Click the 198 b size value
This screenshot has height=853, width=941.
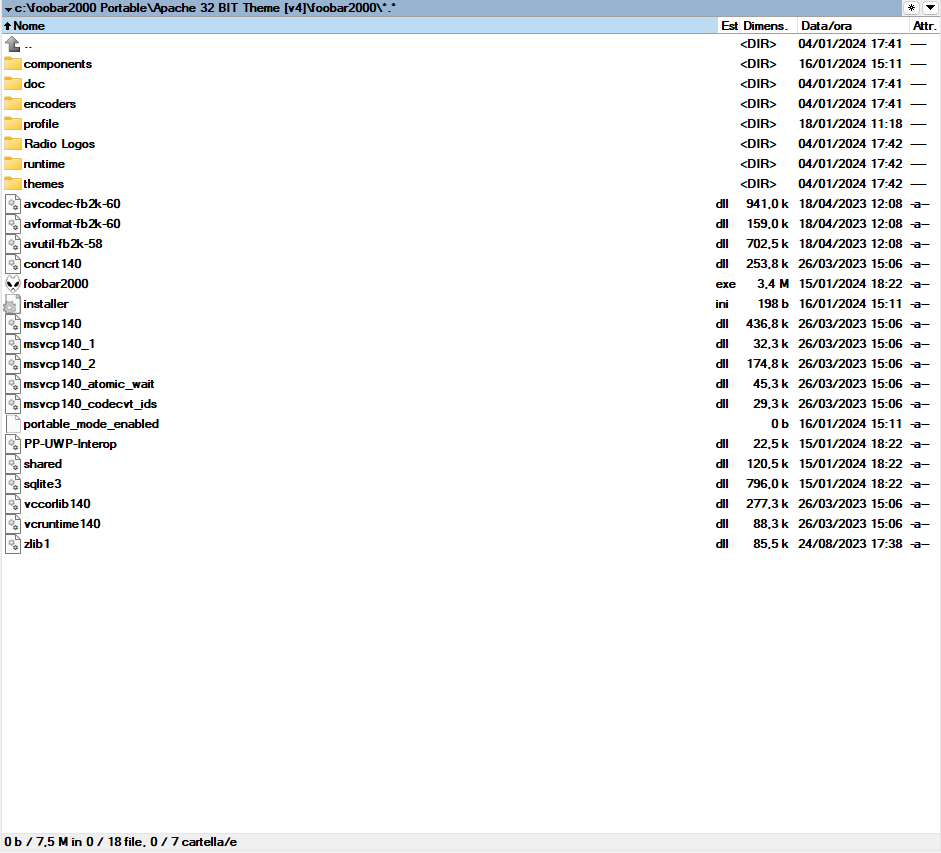(x=774, y=304)
